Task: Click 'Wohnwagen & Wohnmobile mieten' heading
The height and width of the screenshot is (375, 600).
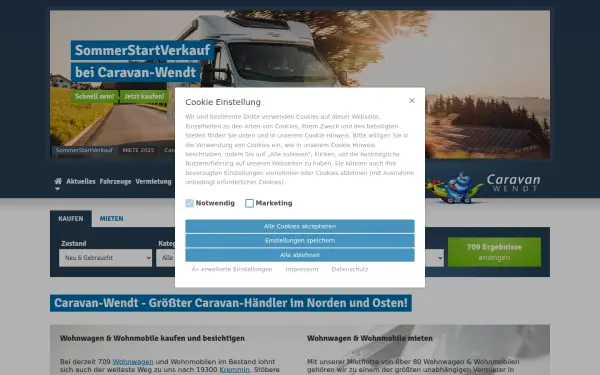Action: (370, 338)
